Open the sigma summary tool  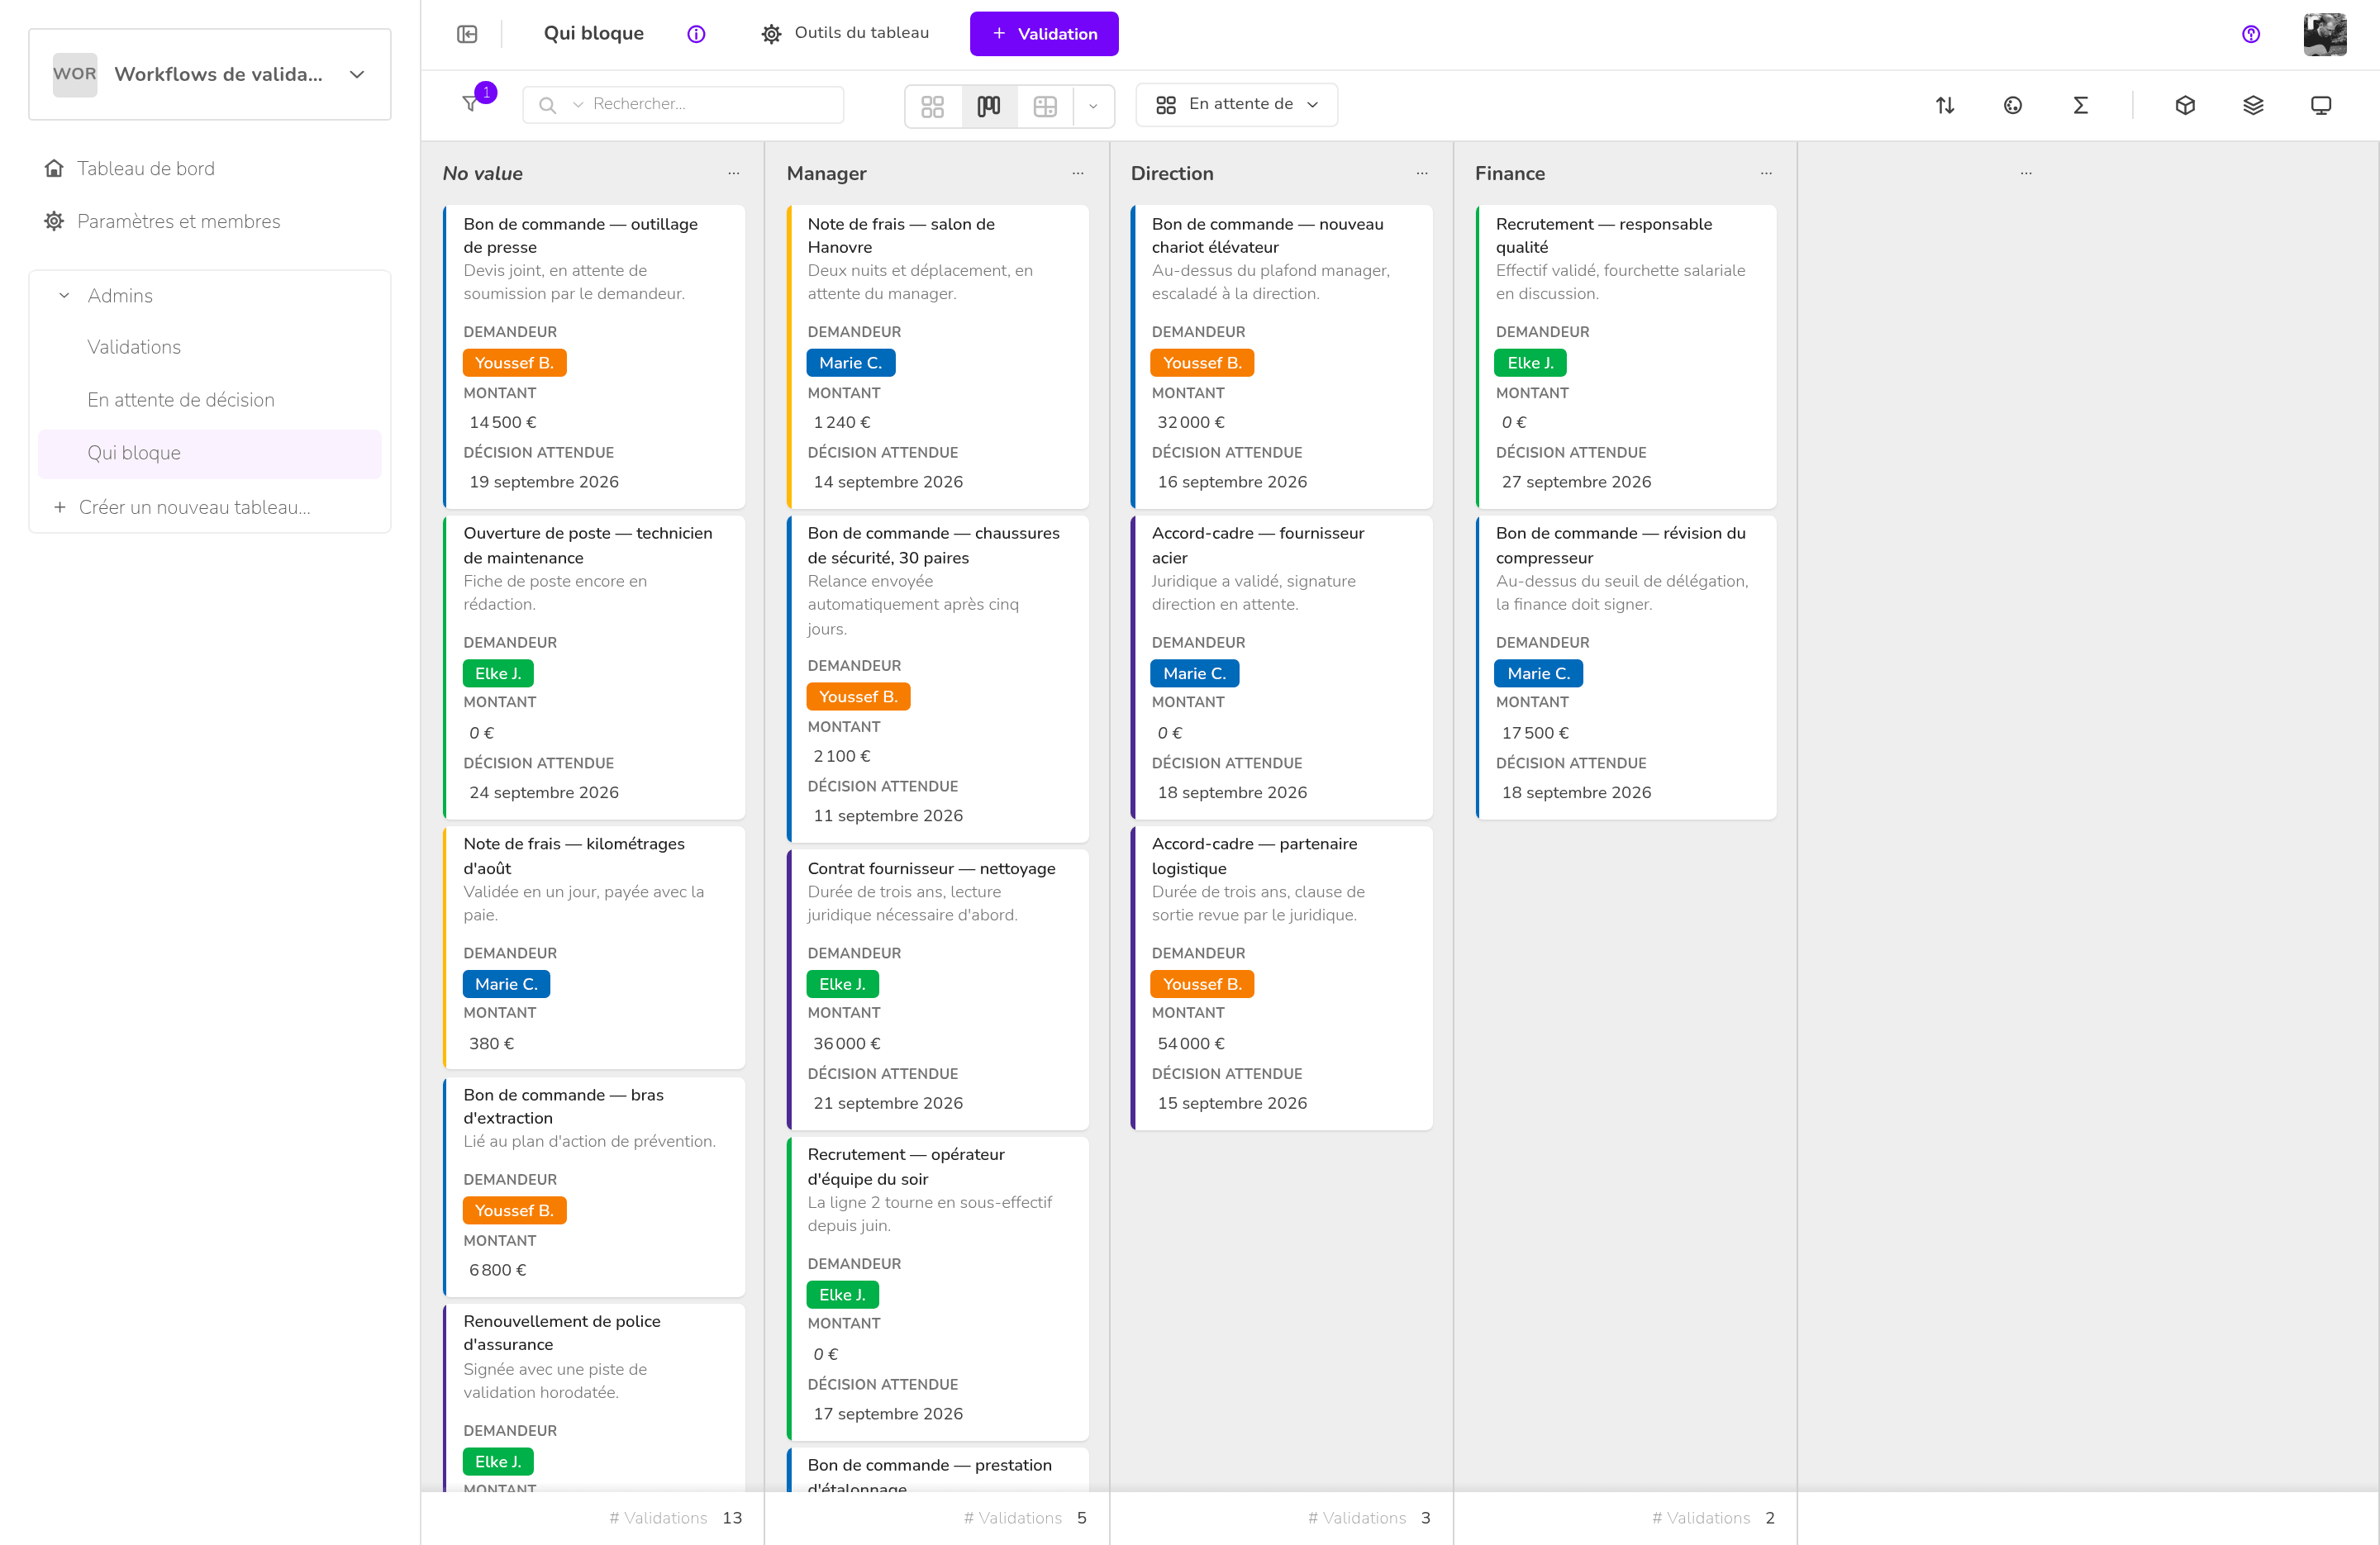(2081, 105)
